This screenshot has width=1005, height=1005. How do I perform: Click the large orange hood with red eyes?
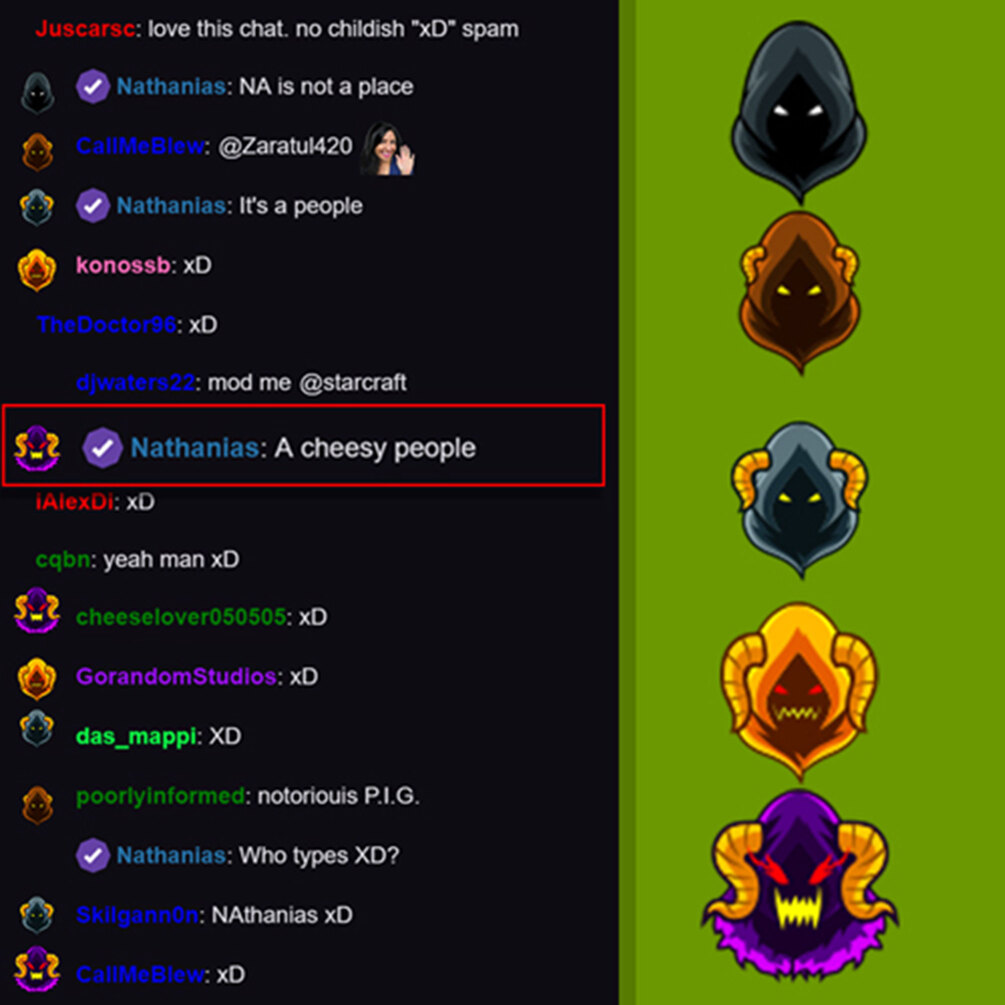799,691
